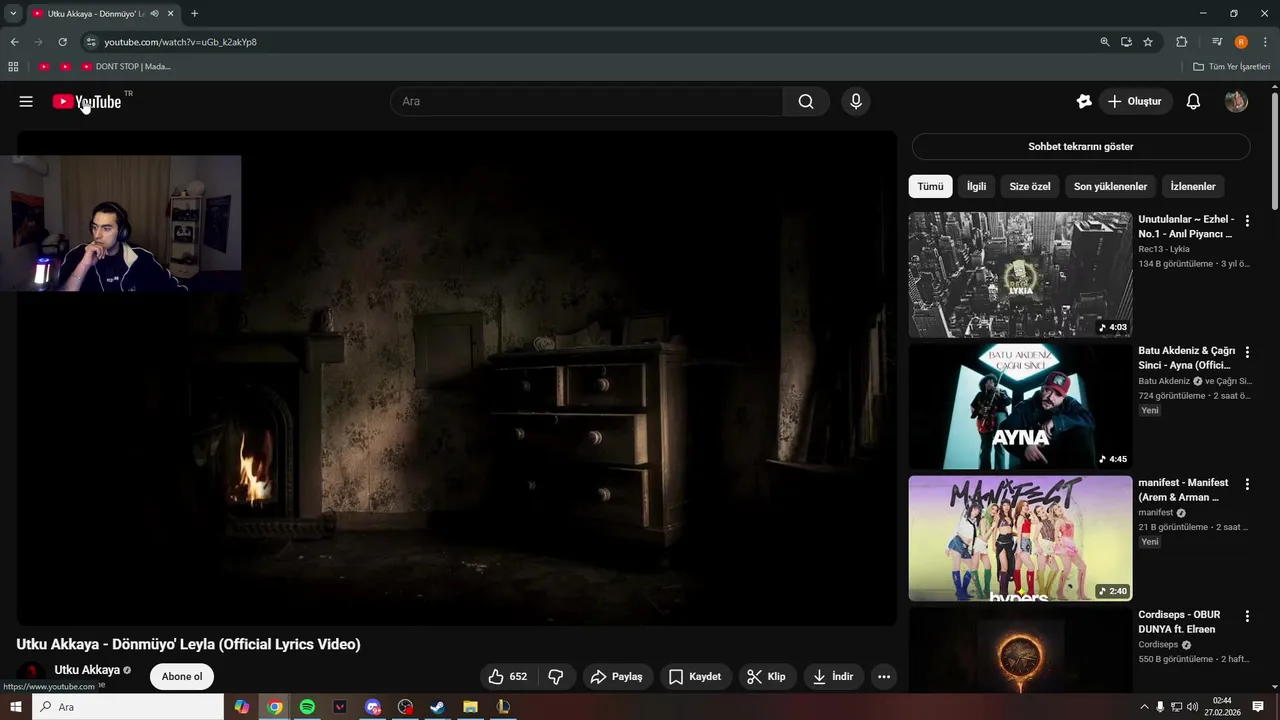This screenshot has height=720, width=1280.
Task: Focus the YouTube Ara search field
Action: 586,101
